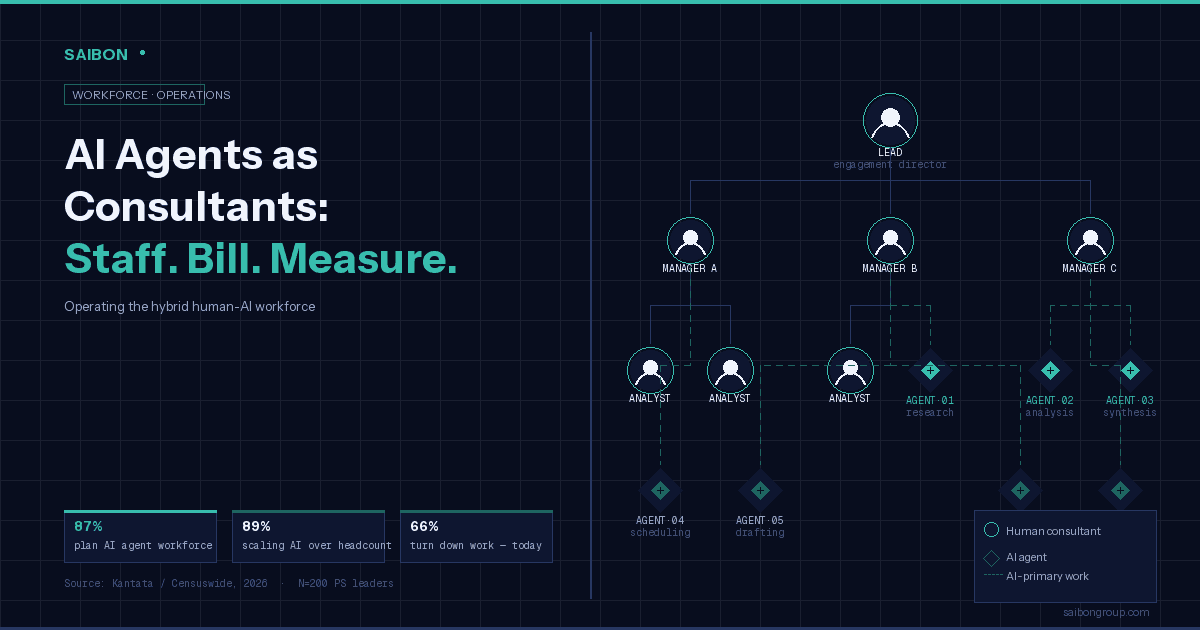Click the 'synthesis' caption under AGENT·03
This screenshot has height=630, width=1200.
1130,412
